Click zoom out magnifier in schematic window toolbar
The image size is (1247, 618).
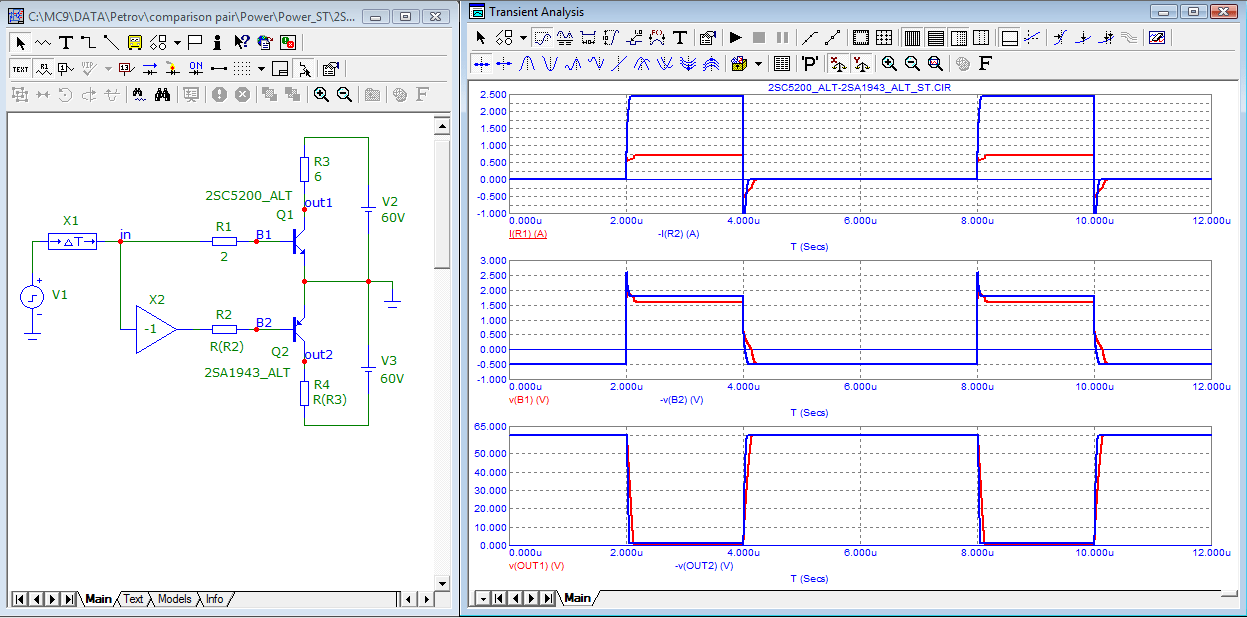(344, 95)
